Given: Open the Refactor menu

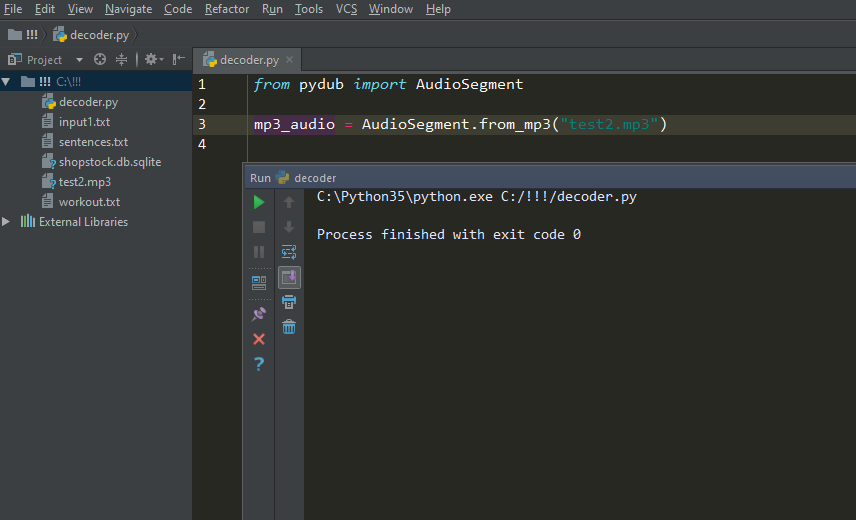Looking at the screenshot, I should click(227, 9).
